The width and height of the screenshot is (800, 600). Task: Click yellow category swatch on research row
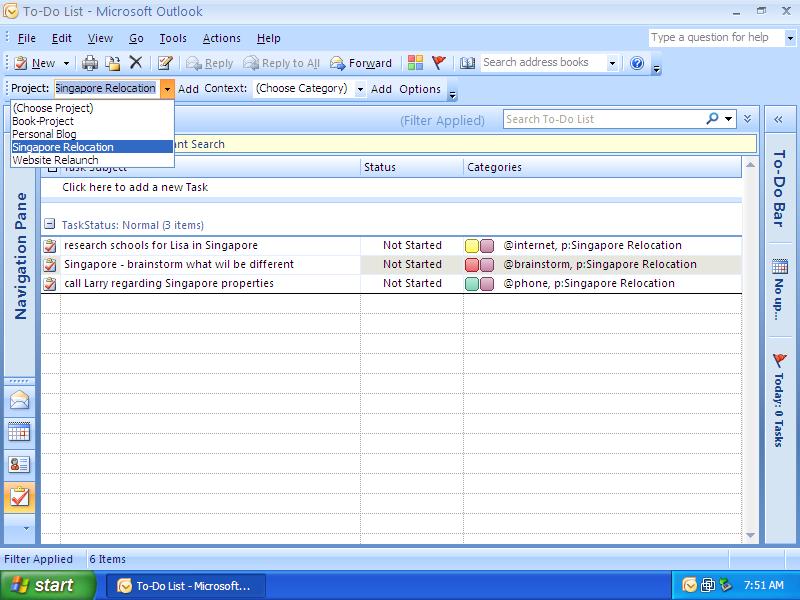click(472, 246)
